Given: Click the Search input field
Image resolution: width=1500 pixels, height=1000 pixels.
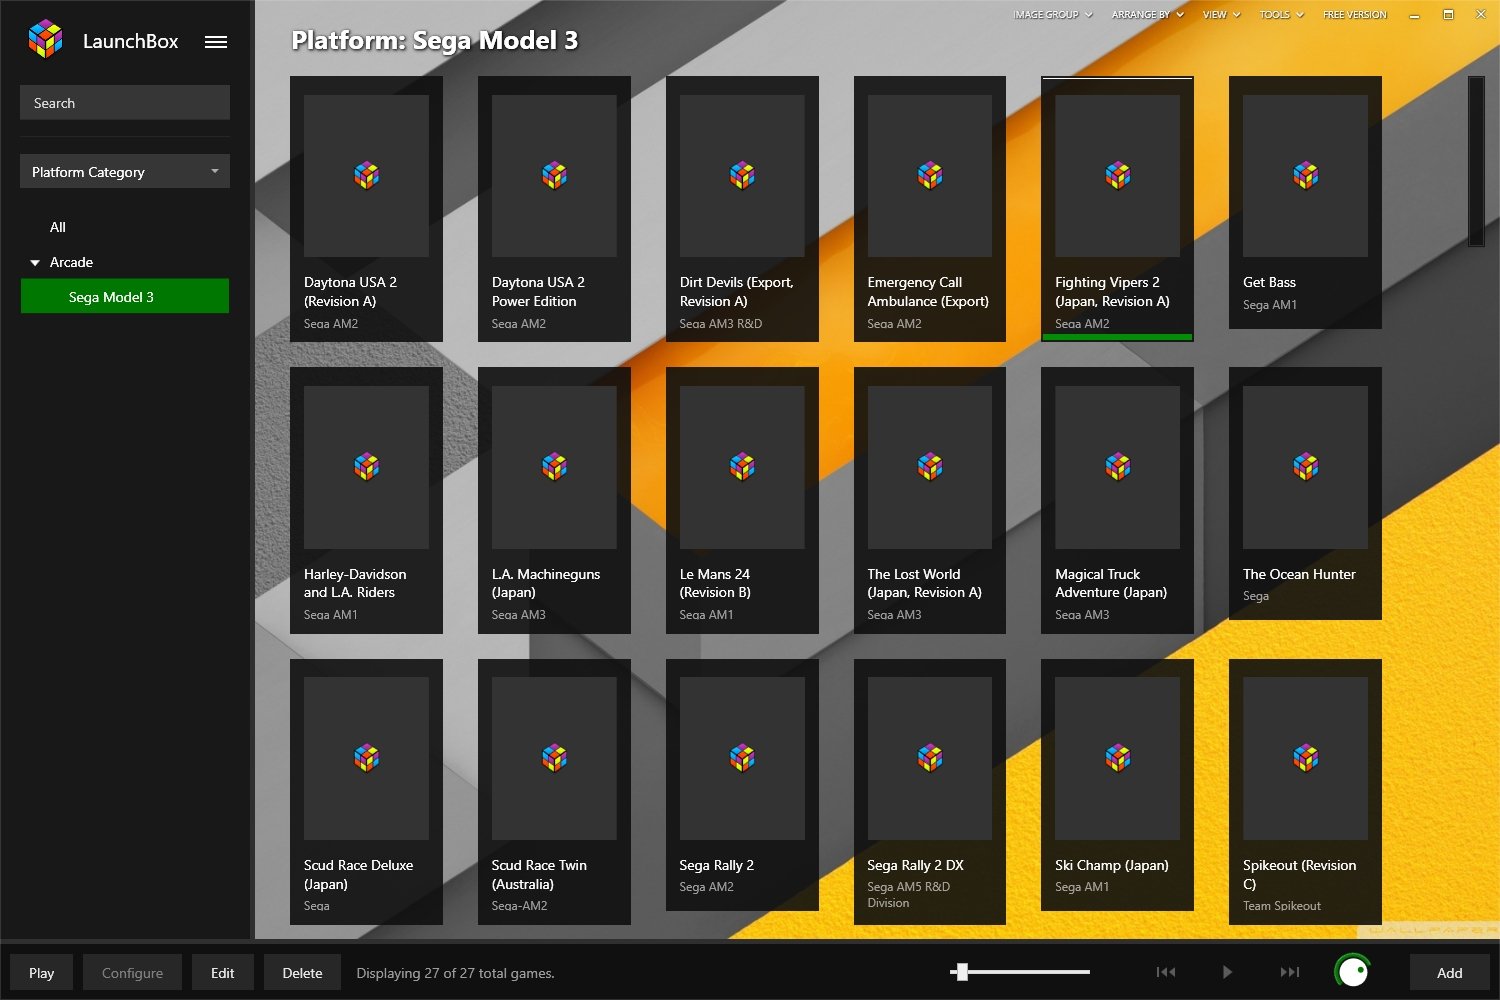Looking at the screenshot, I should (x=125, y=102).
